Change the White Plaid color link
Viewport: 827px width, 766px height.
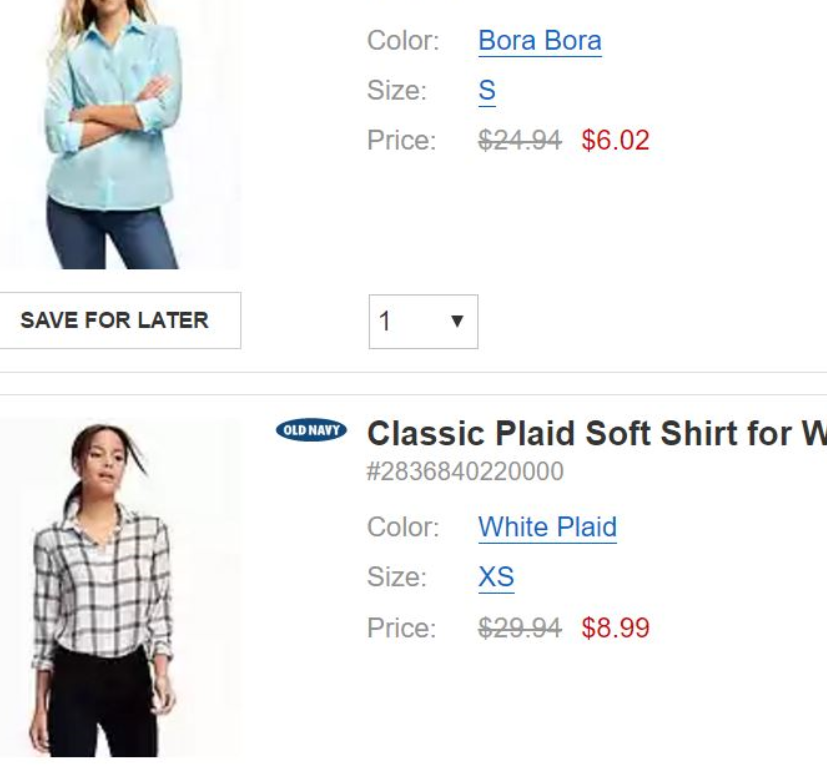point(547,527)
